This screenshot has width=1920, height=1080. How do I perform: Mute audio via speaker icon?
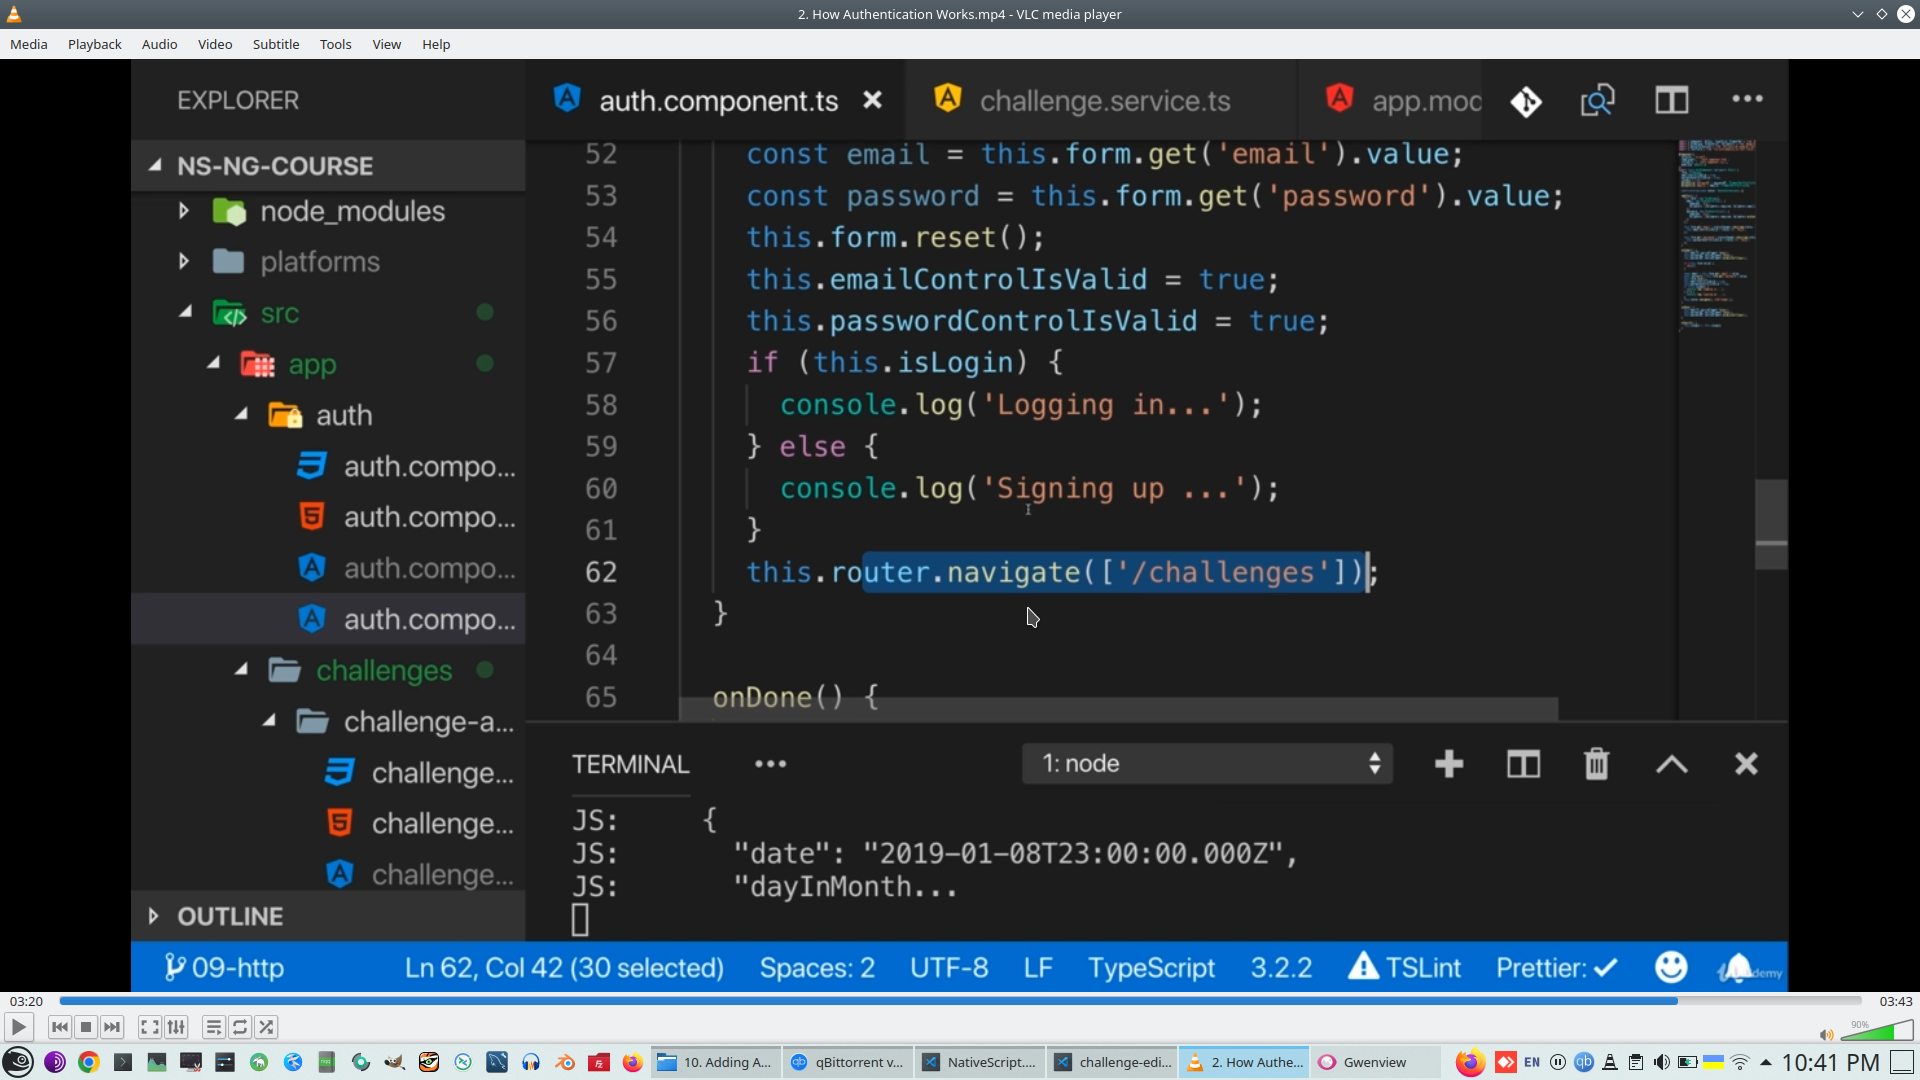[1826, 1035]
